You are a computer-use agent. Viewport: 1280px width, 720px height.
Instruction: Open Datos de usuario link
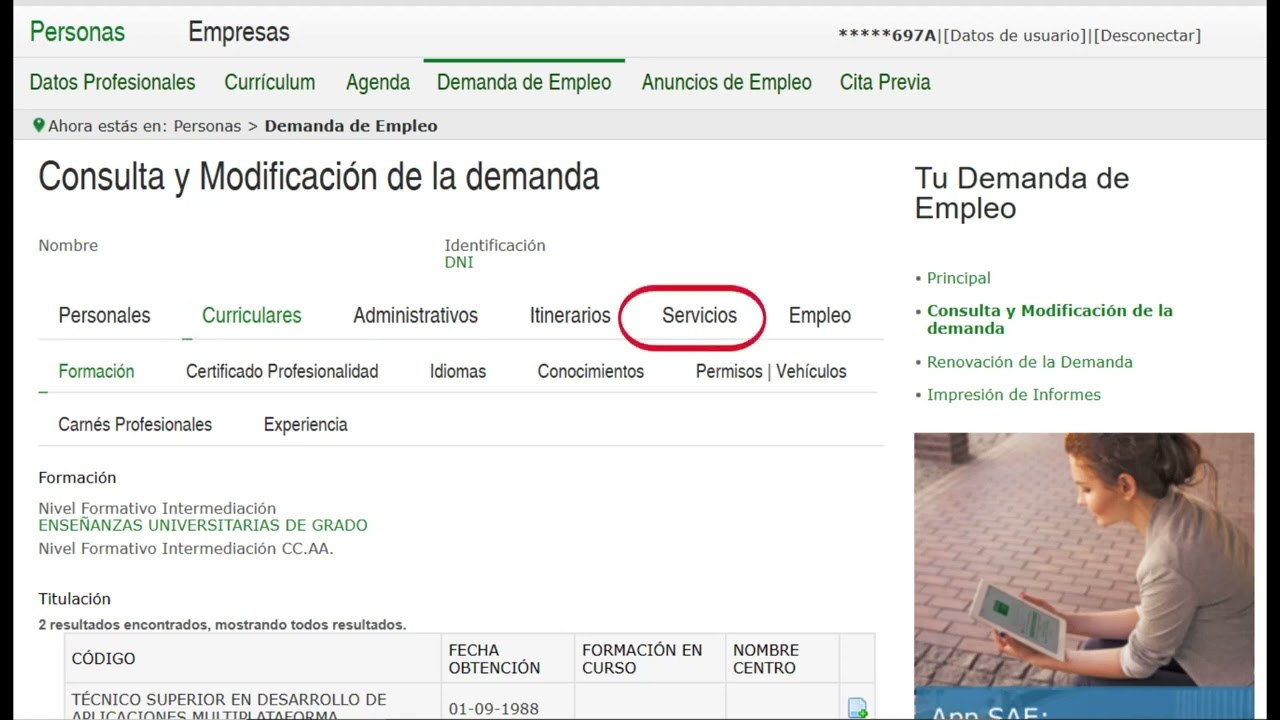click(x=1014, y=36)
